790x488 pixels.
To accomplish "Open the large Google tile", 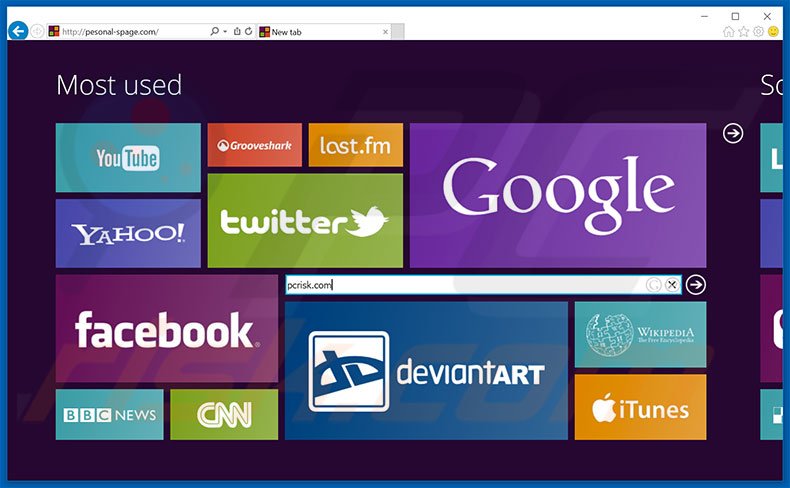I will 558,195.
